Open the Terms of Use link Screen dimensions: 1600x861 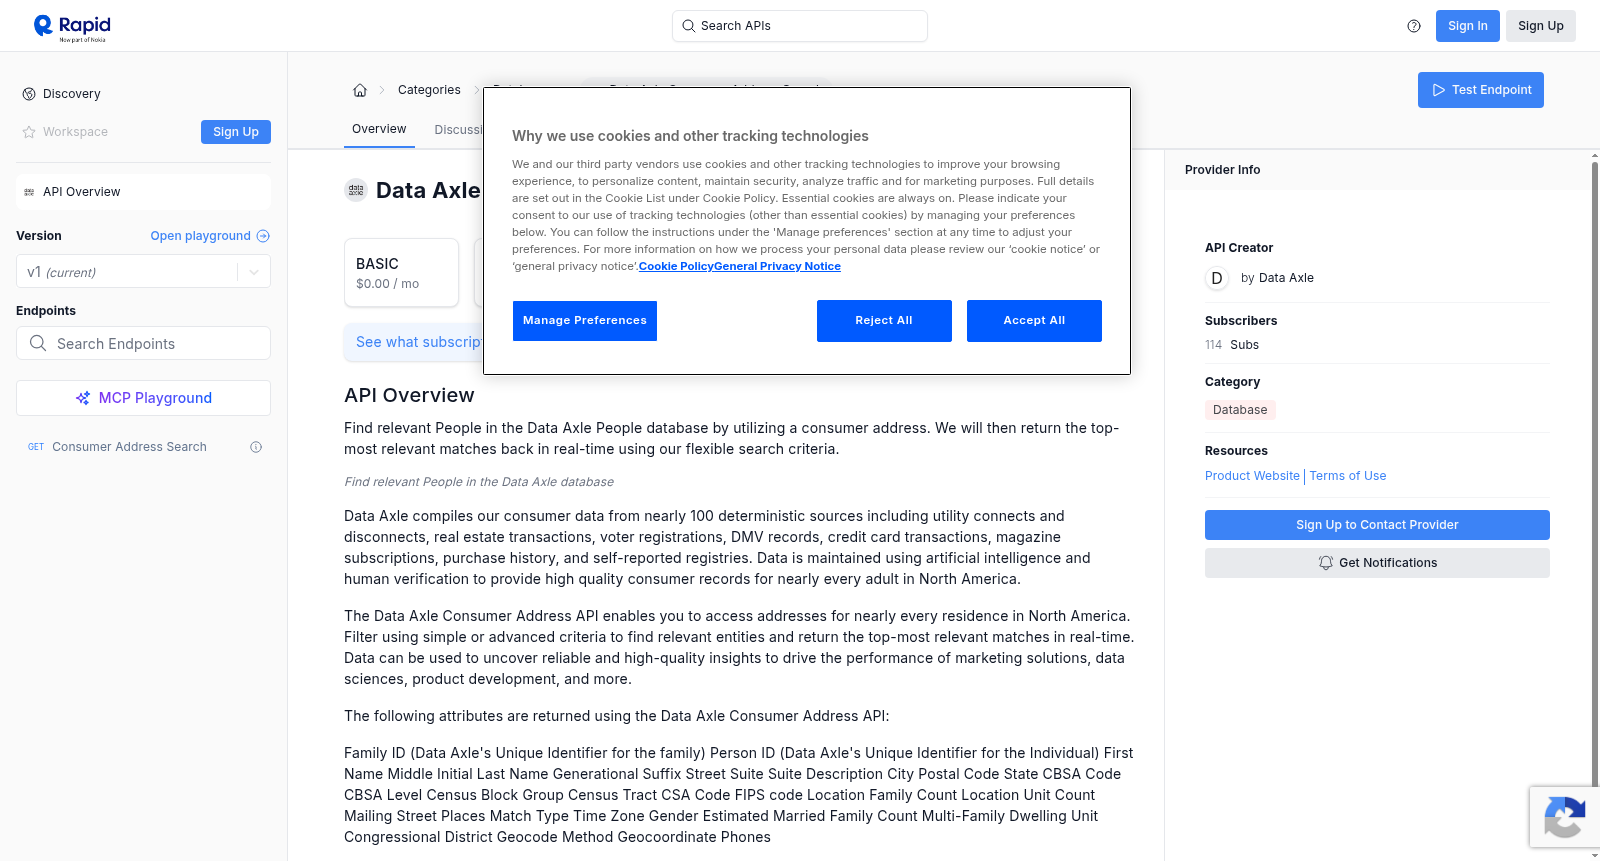pos(1348,476)
